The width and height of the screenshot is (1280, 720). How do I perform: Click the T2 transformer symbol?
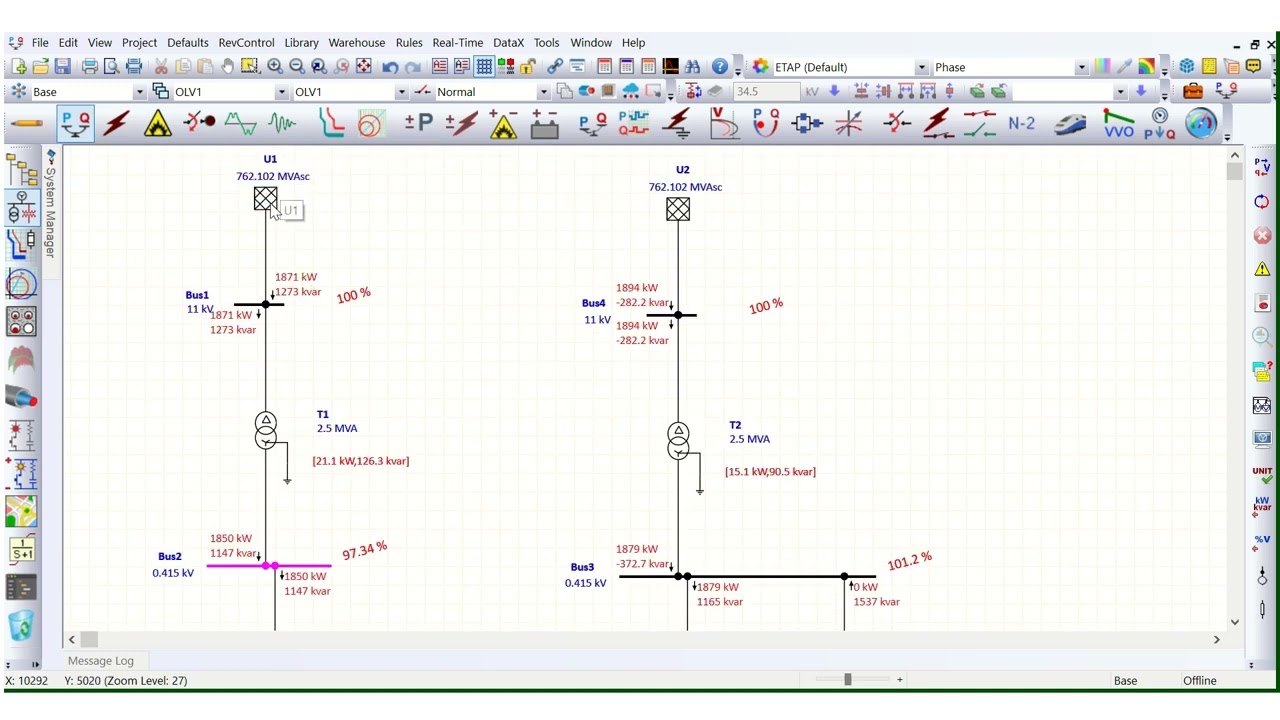[678, 441]
